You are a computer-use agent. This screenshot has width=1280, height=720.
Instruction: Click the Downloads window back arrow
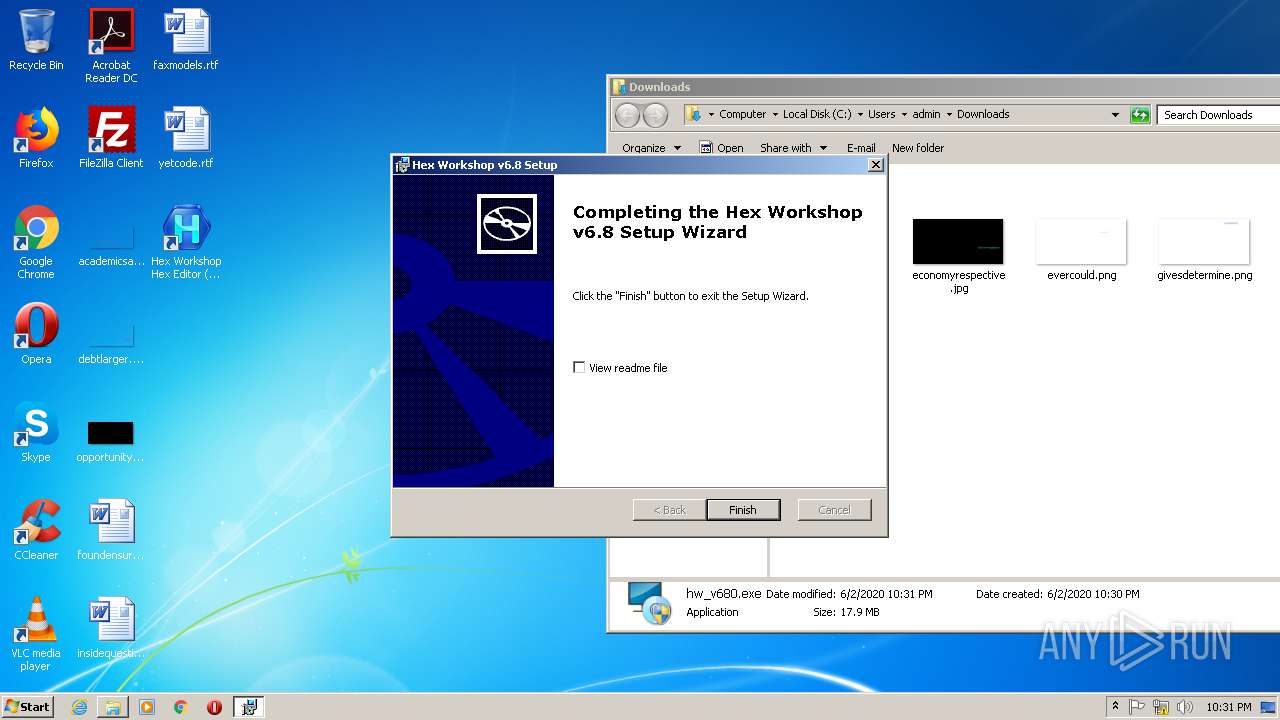[627, 115]
